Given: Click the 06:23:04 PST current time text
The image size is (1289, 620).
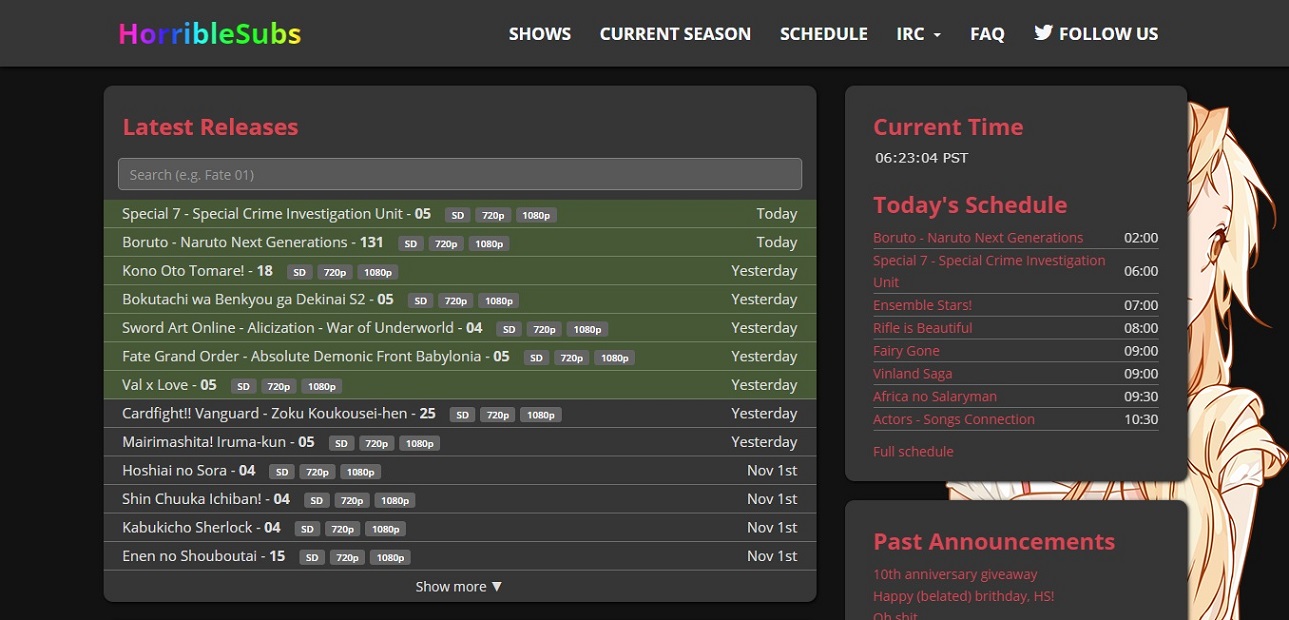Looking at the screenshot, I should click(921, 158).
